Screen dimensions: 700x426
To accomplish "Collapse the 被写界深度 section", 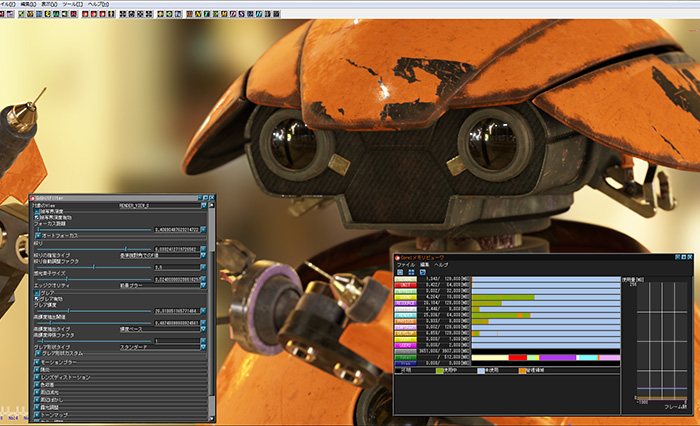I will pos(37,212).
